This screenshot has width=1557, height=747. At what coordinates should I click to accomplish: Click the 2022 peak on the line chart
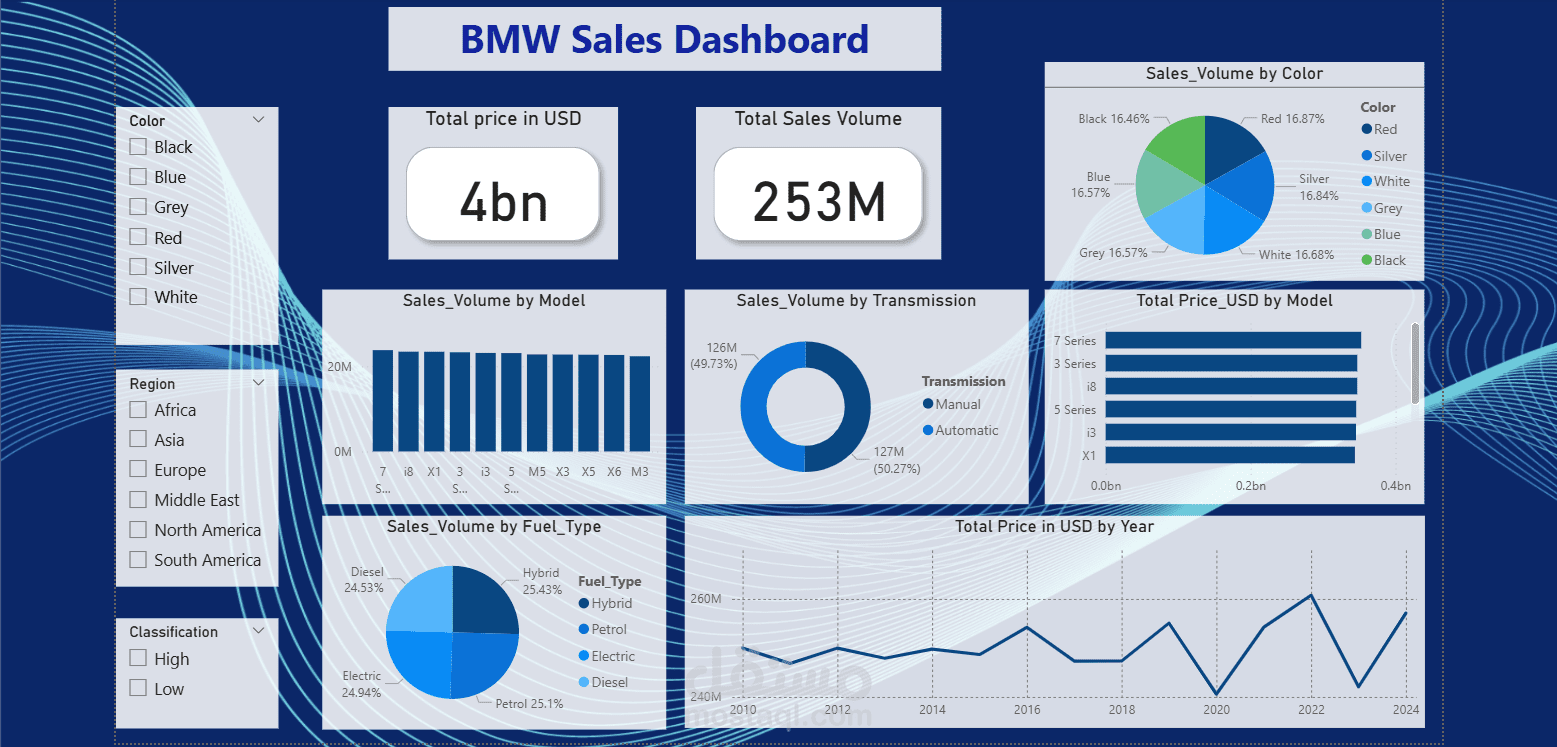coord(1311,595)
